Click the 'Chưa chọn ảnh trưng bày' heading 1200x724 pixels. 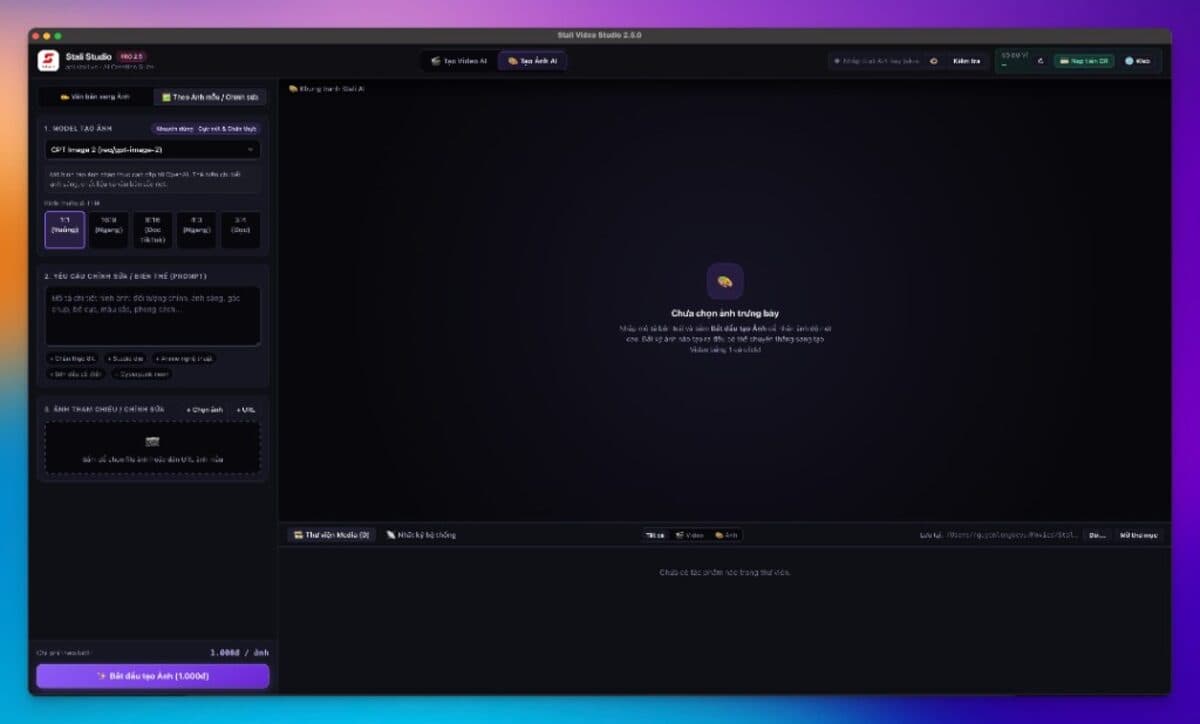pos(725,313)
